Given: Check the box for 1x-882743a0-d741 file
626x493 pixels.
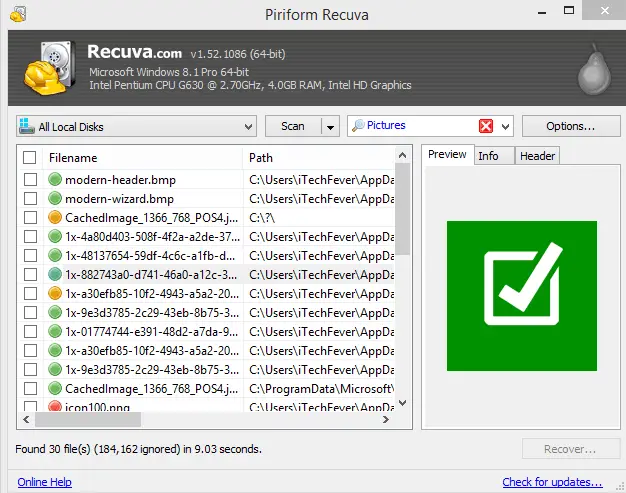Looking at the screenshot, I should 30,274.
